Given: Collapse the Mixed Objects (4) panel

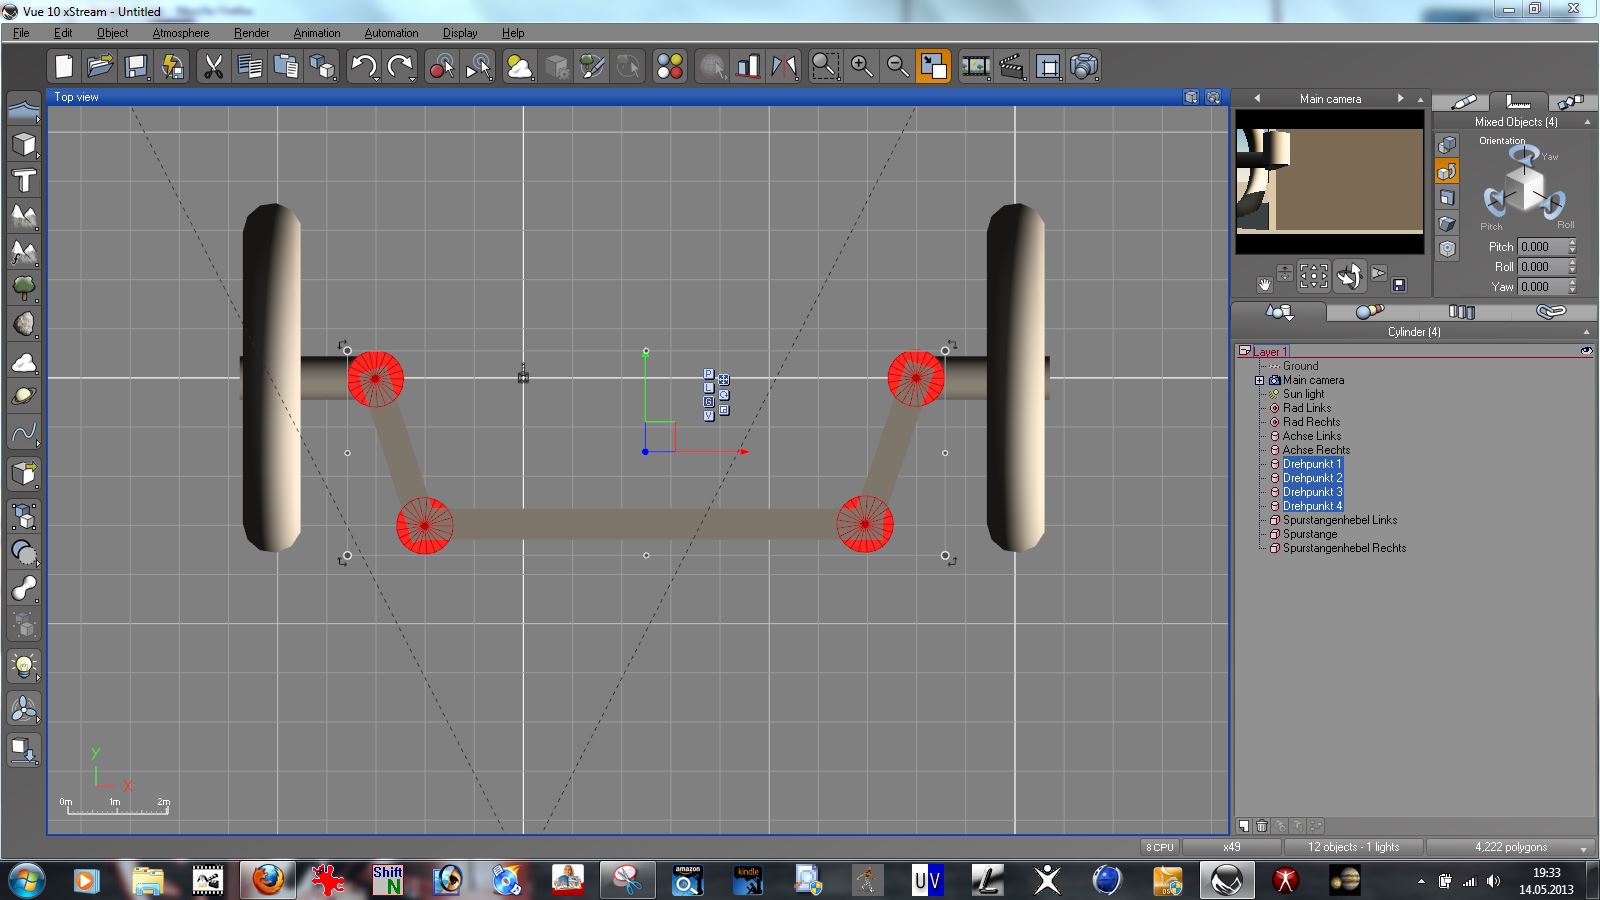Looking at the screenshot, I should point(1587,122).
